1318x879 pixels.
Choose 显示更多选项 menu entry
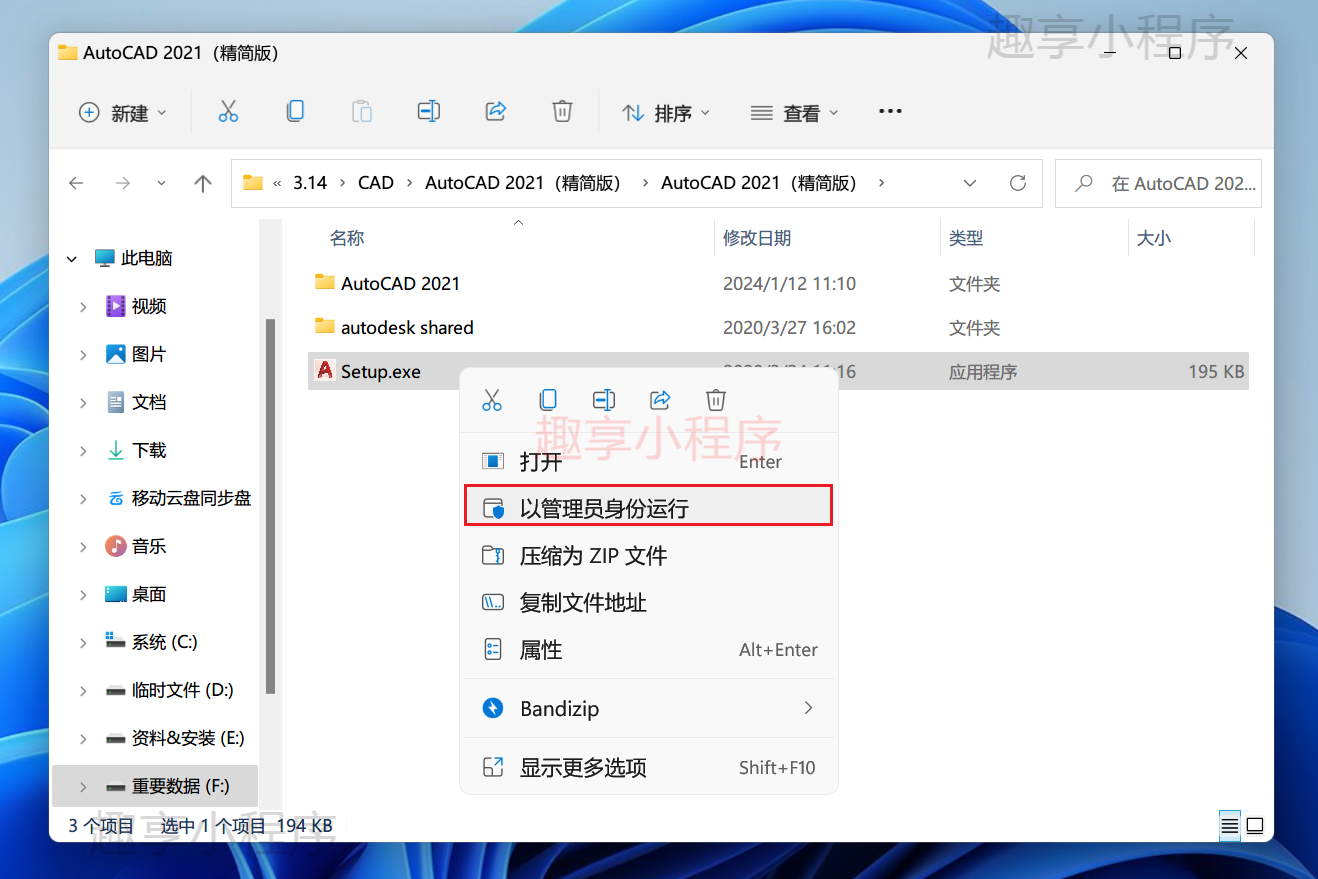point(649,767)
